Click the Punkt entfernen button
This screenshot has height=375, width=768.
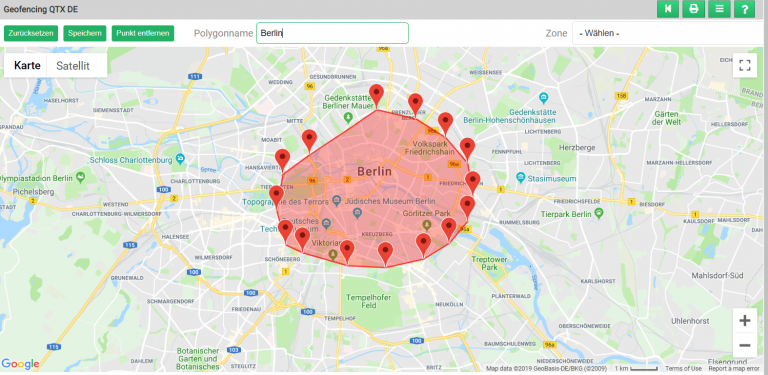click(x=143, y=33)
